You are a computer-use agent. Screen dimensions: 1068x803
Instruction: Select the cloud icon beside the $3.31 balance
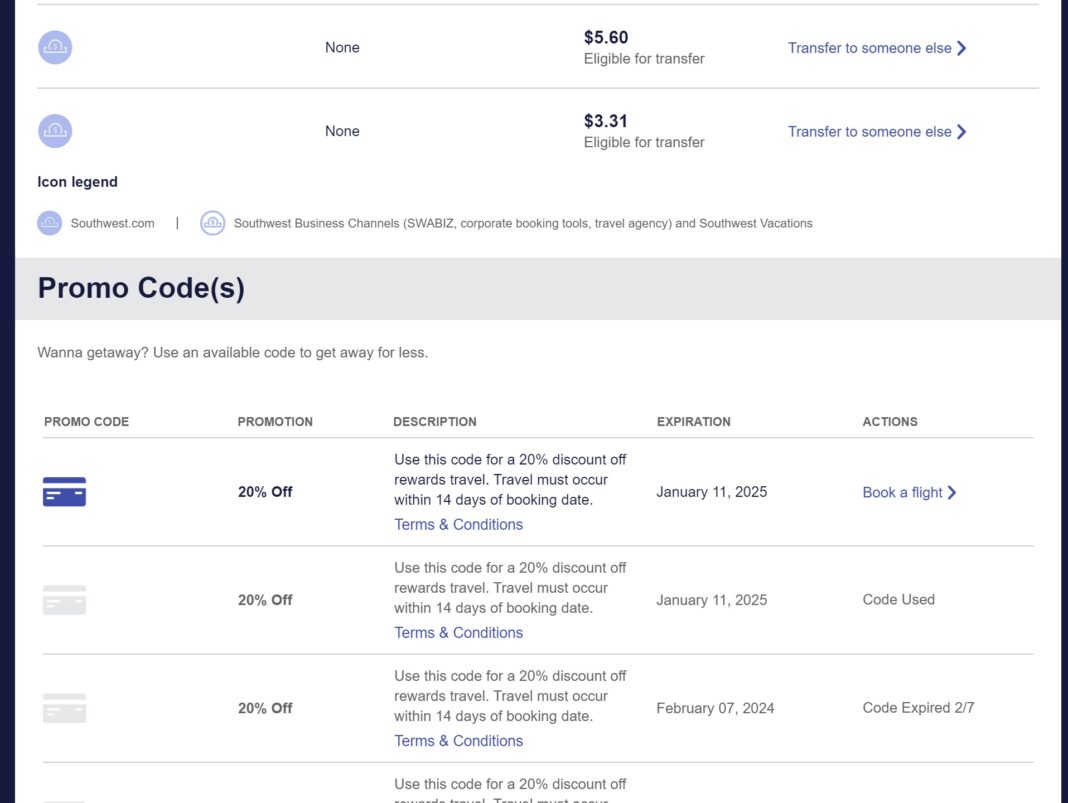point(54,130)
